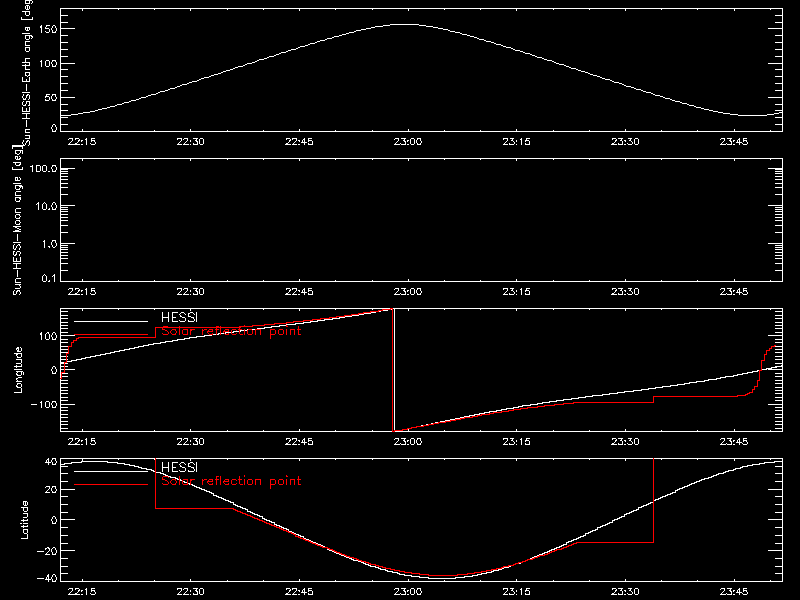
Task: Click the -40 tick label on Latitude axis
Action: [47, 579]
